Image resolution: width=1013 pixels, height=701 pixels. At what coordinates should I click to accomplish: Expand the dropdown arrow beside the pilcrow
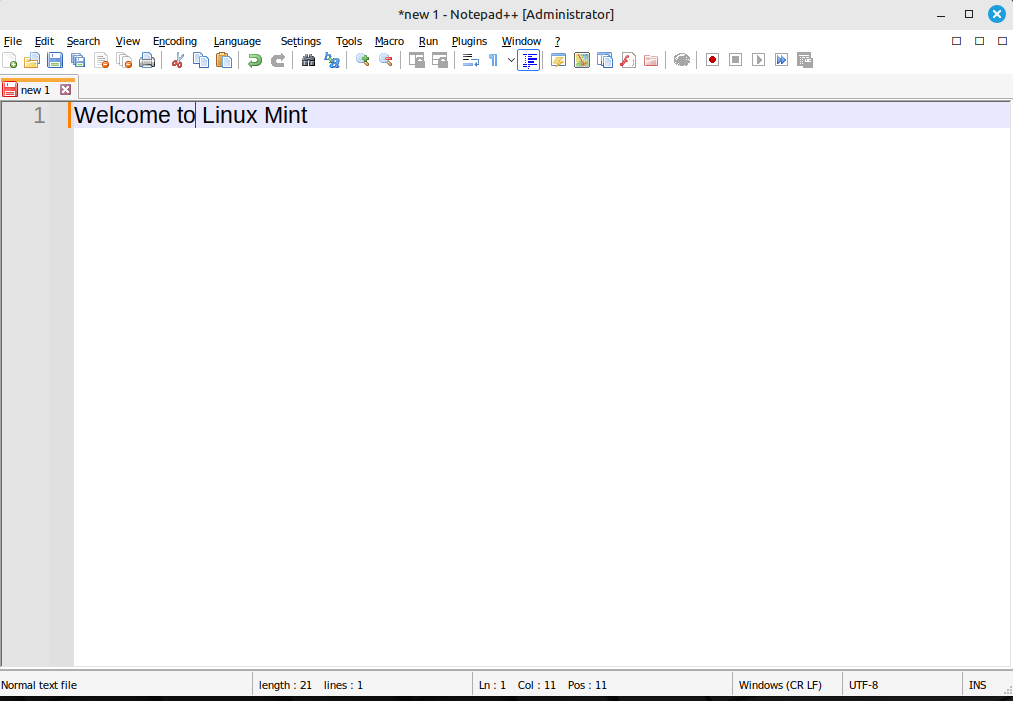pyautogui.click(x=510, y=60)
